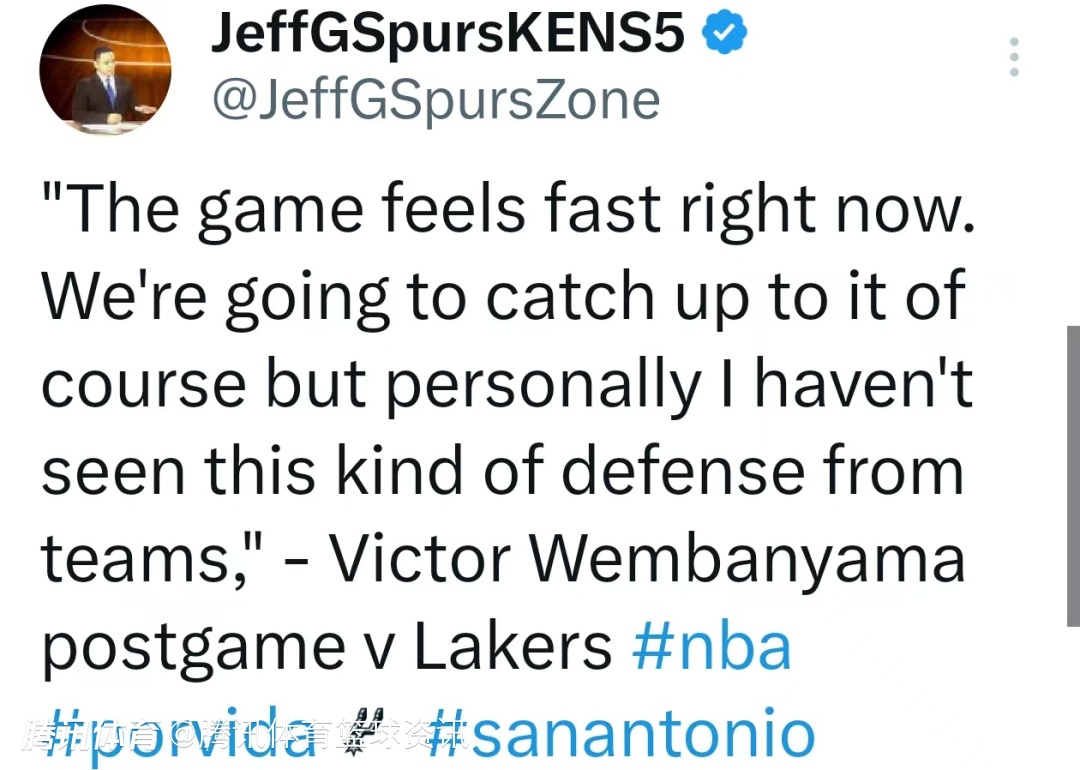Open the #nba hashtag

[711, 646]
